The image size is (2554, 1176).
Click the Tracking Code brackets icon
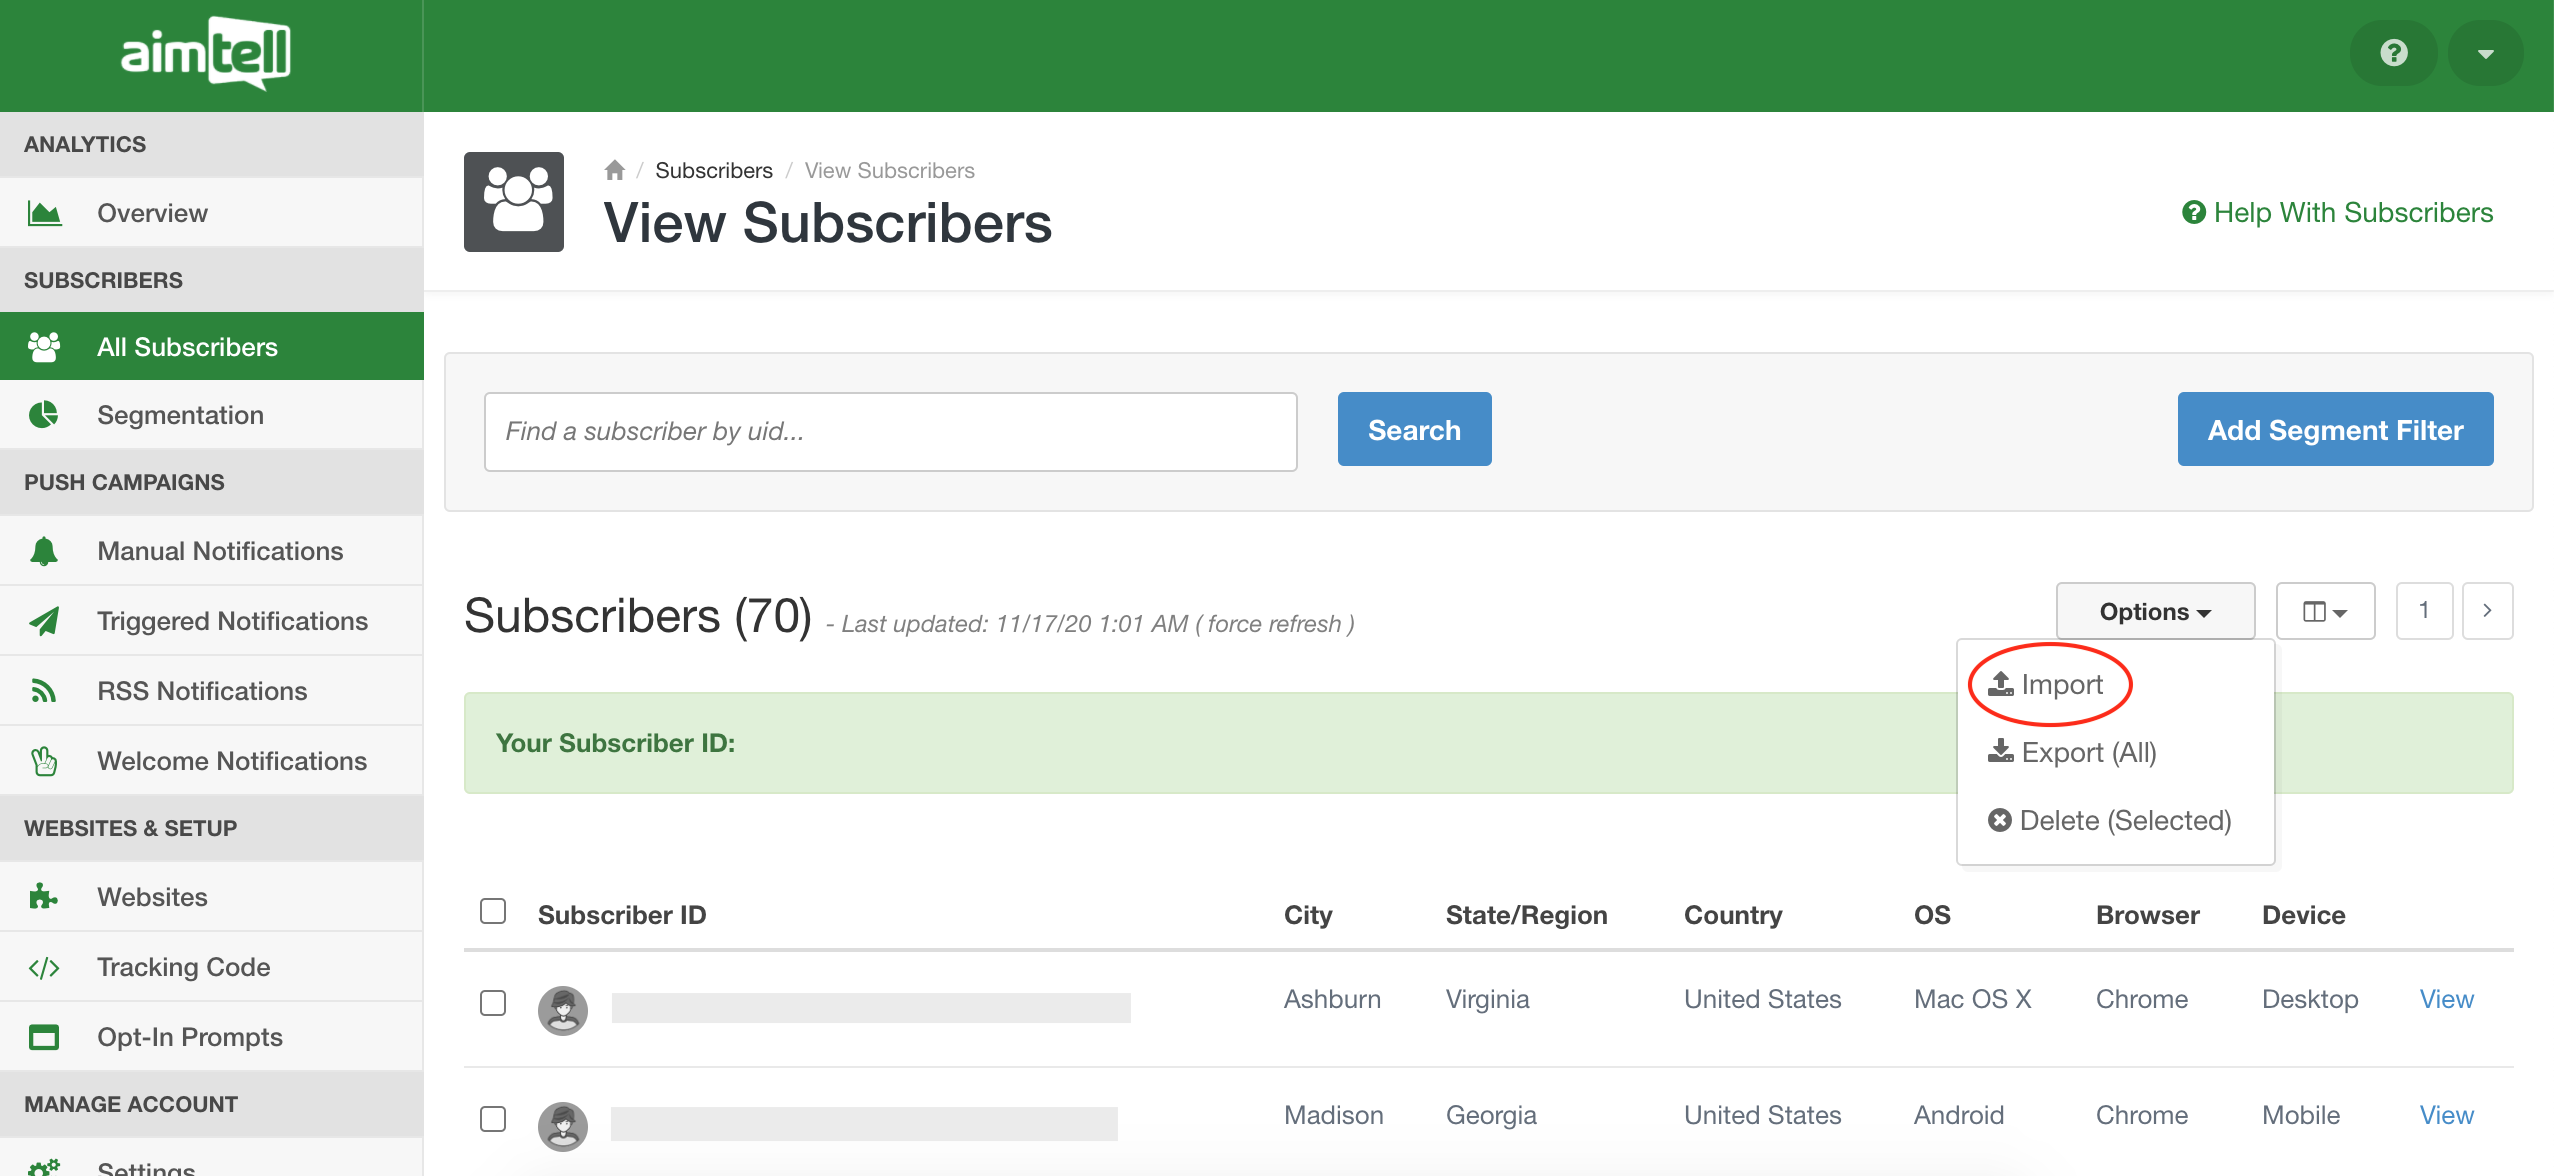44,967
